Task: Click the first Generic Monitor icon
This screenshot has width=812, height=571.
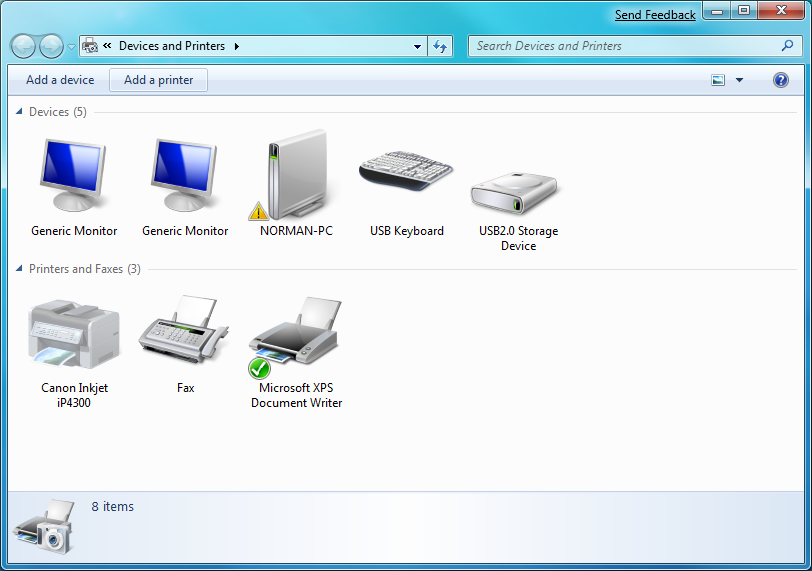Action: [x=74, y=176]
